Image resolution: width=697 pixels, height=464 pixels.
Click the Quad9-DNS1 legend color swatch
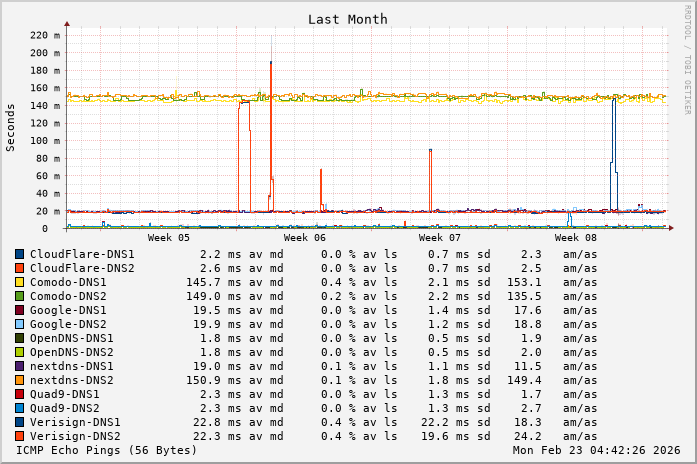tap(19, 395)
